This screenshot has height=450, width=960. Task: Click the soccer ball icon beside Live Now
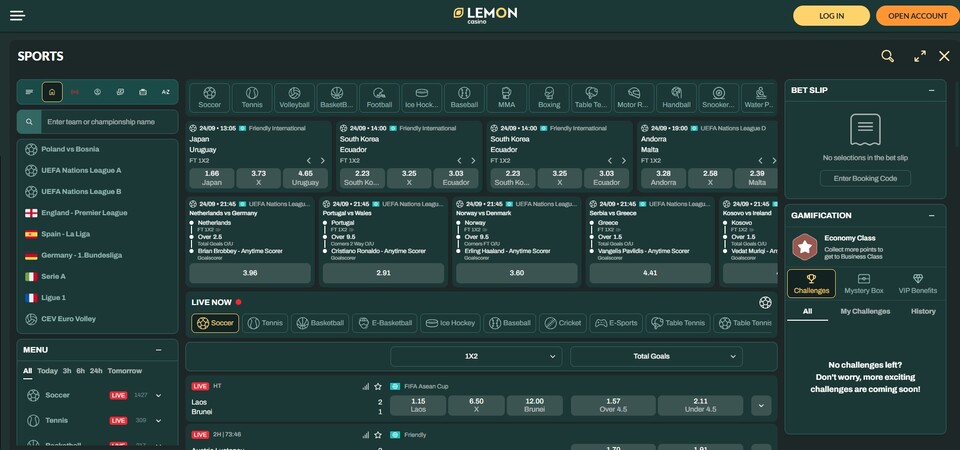(x=765, y=302)
